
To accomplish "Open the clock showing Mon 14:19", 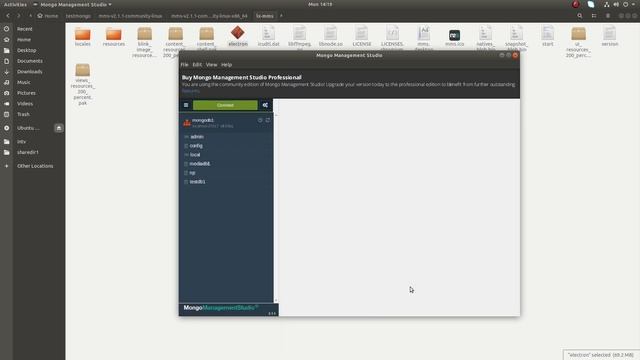I will pyautogui.click(x=320, y=4).
